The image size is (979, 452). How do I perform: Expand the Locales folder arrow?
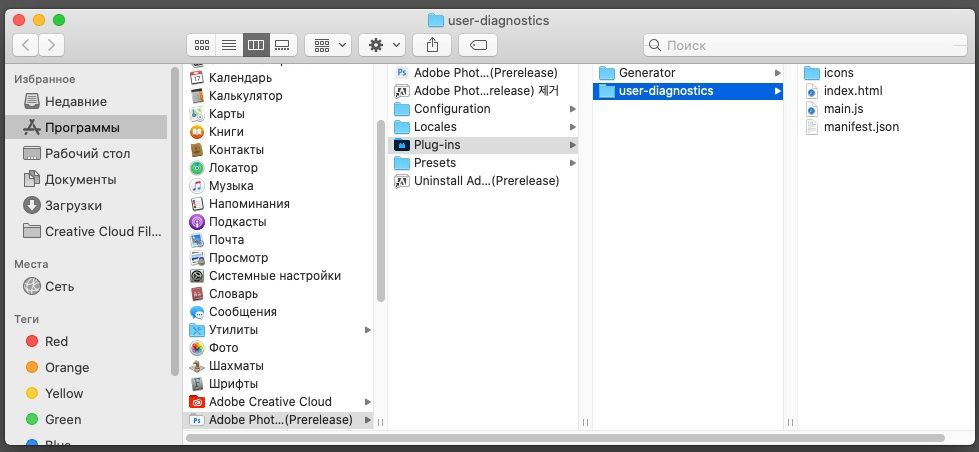(x=573, y=127)
